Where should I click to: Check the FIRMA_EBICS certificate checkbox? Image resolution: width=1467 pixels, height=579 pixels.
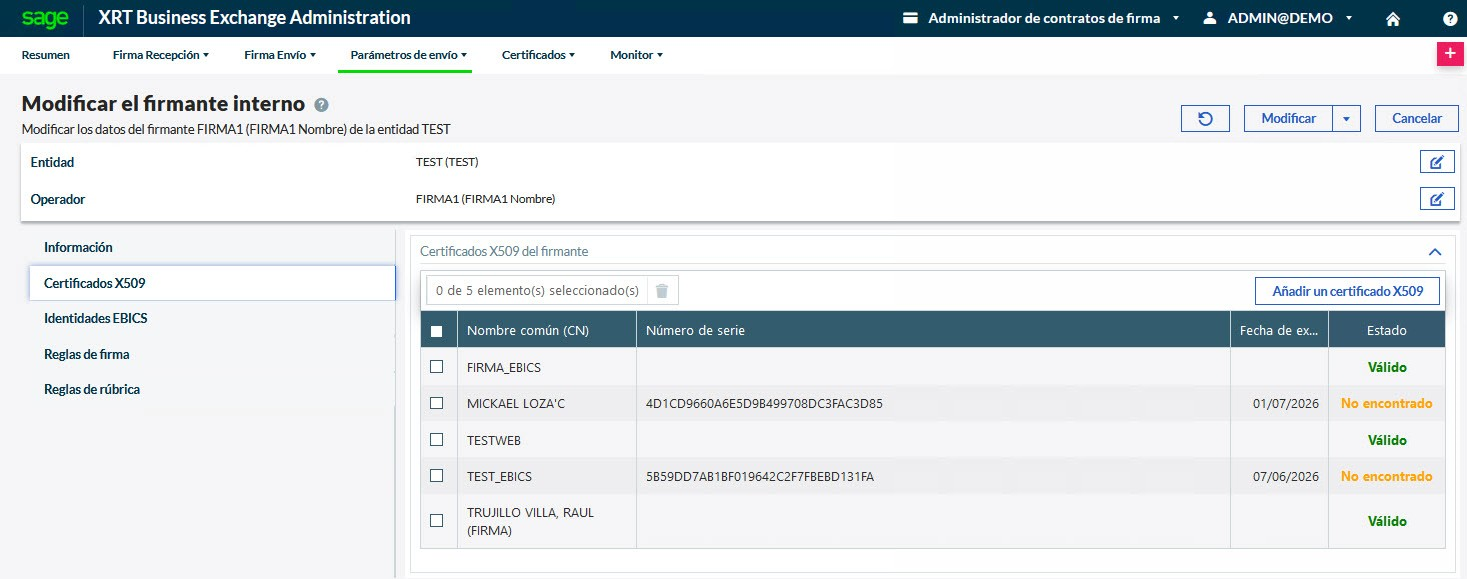(436, 367)
